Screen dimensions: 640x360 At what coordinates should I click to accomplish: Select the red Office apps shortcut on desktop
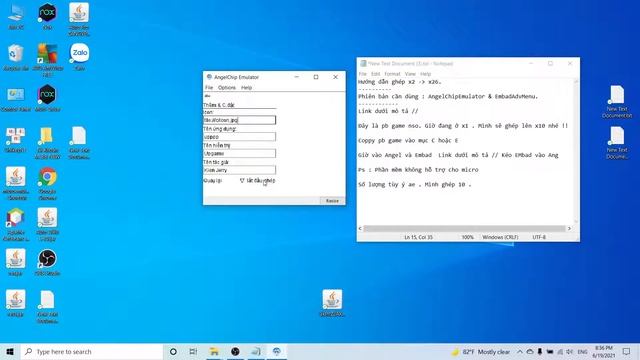point(16,140)
